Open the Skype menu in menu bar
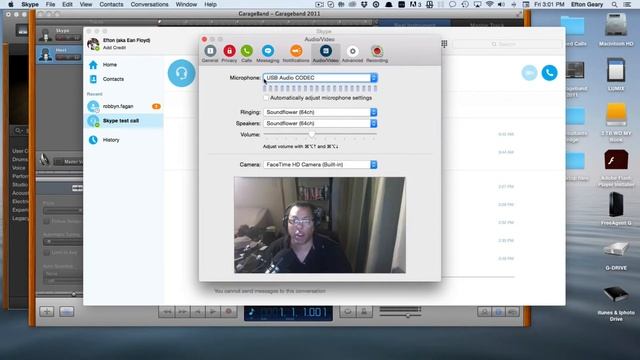 pos(30,4)
